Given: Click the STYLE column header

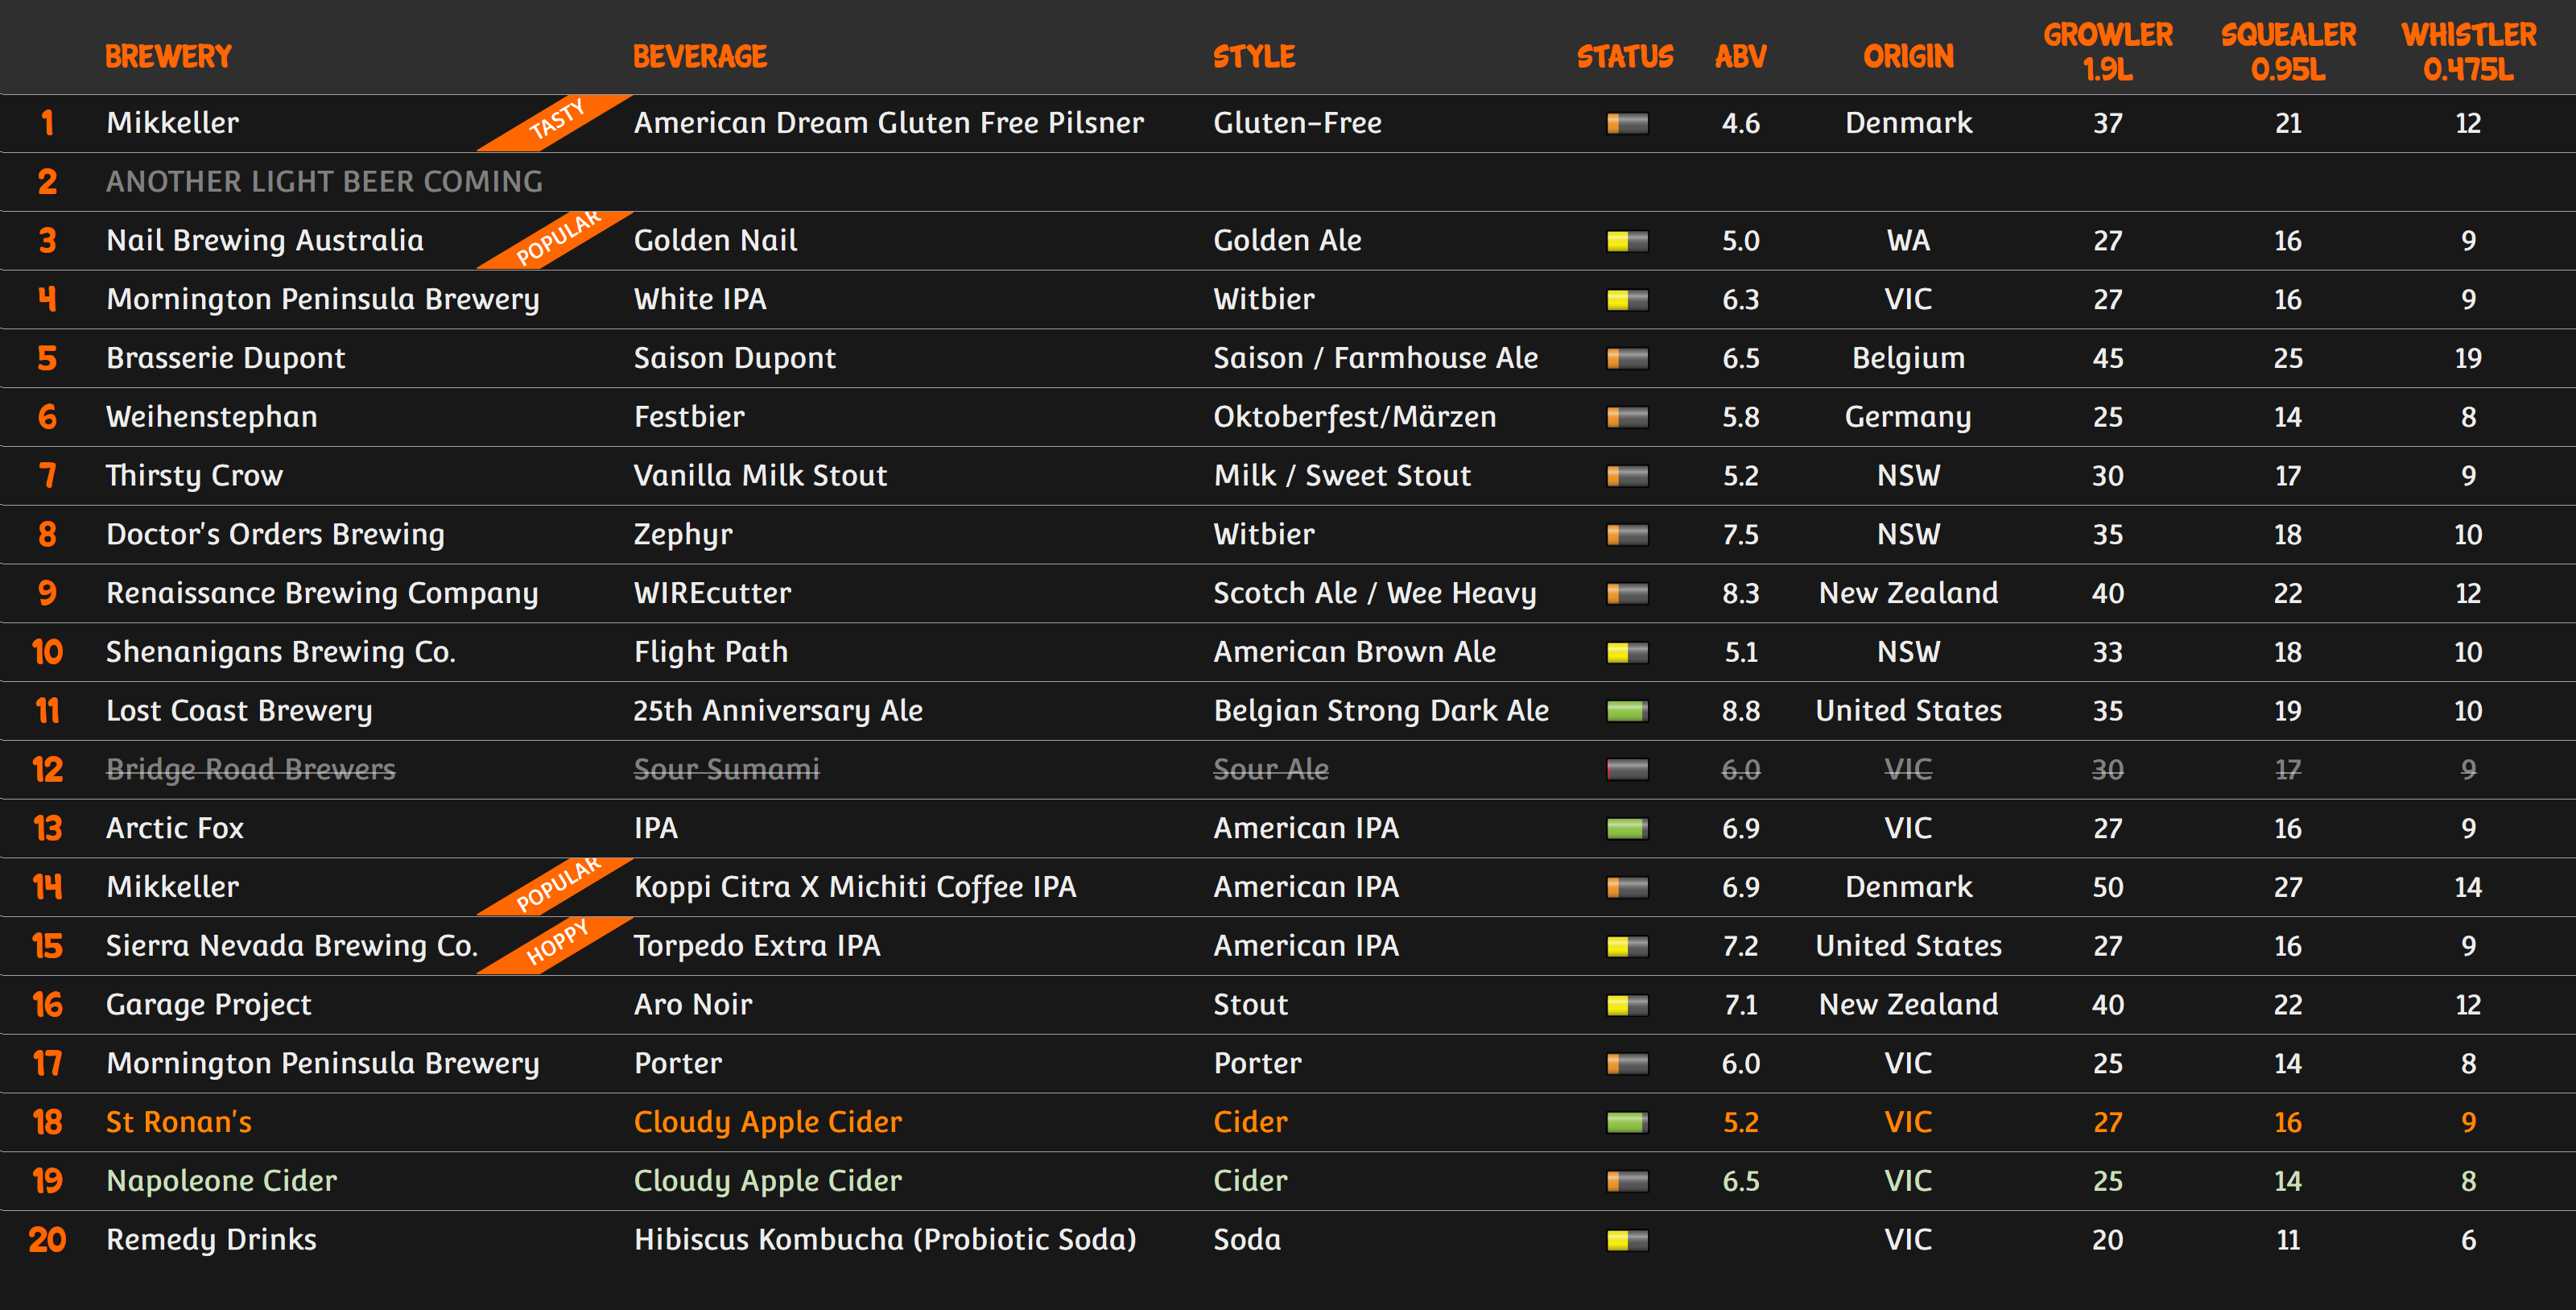Looking at the screenshot, I should 1253,56.
